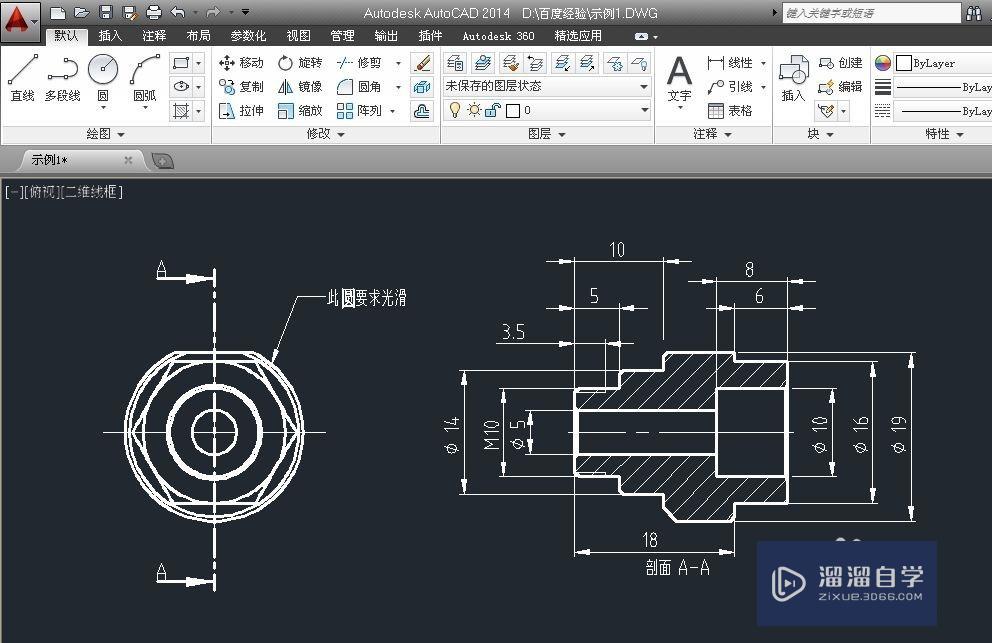Click the Erase eraser icon in the 修改 panel
The image size is (992, 643).
point(421,63)
